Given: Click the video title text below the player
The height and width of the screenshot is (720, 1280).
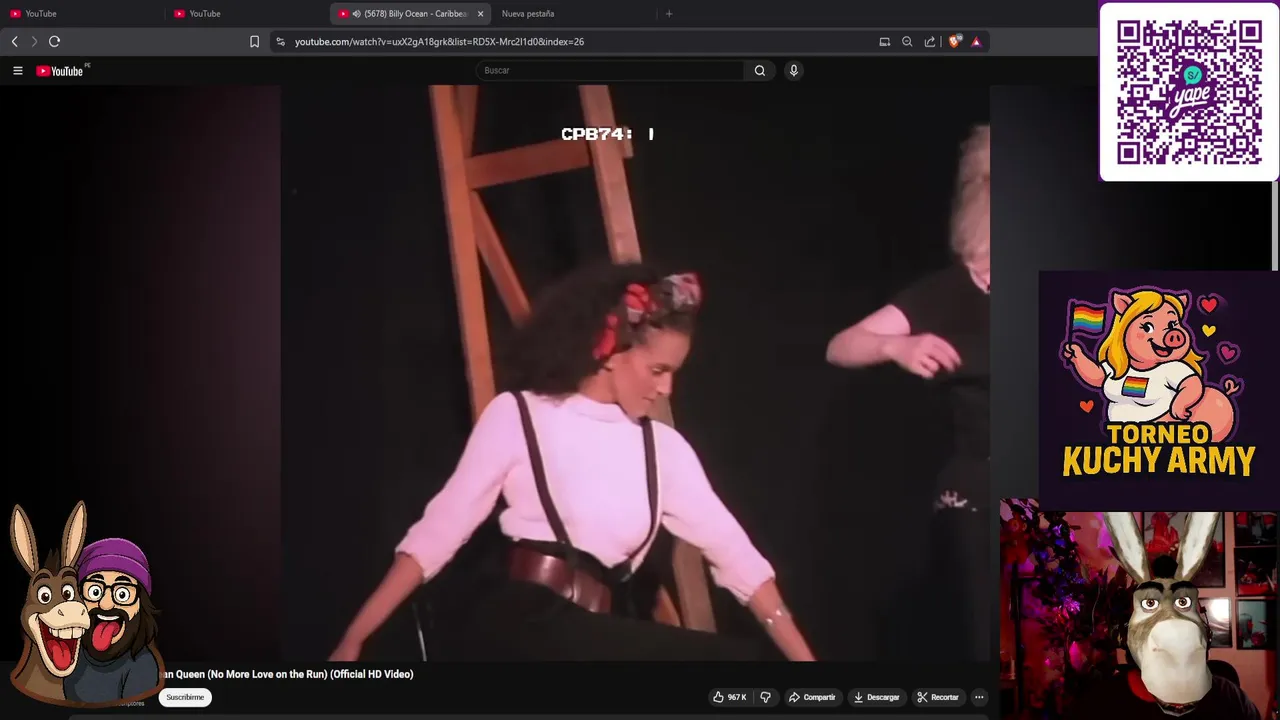Looking at the screenshot, I should coord(288,674).
